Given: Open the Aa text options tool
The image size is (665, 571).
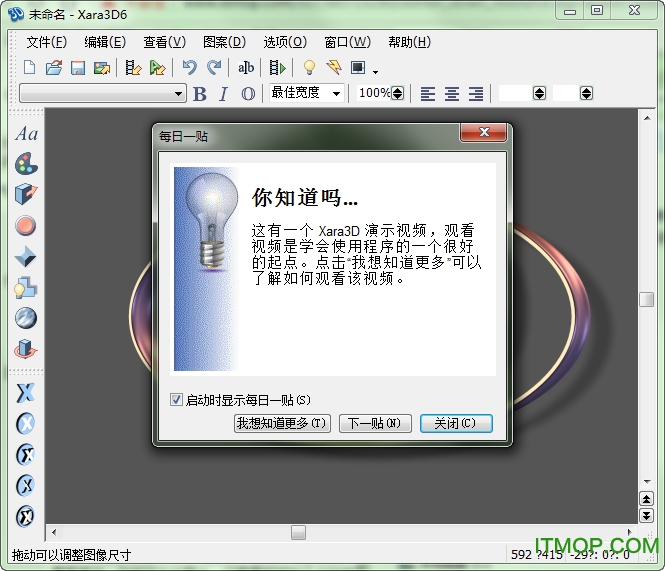Looking at the screenshot, I should (x=26, y=134).
